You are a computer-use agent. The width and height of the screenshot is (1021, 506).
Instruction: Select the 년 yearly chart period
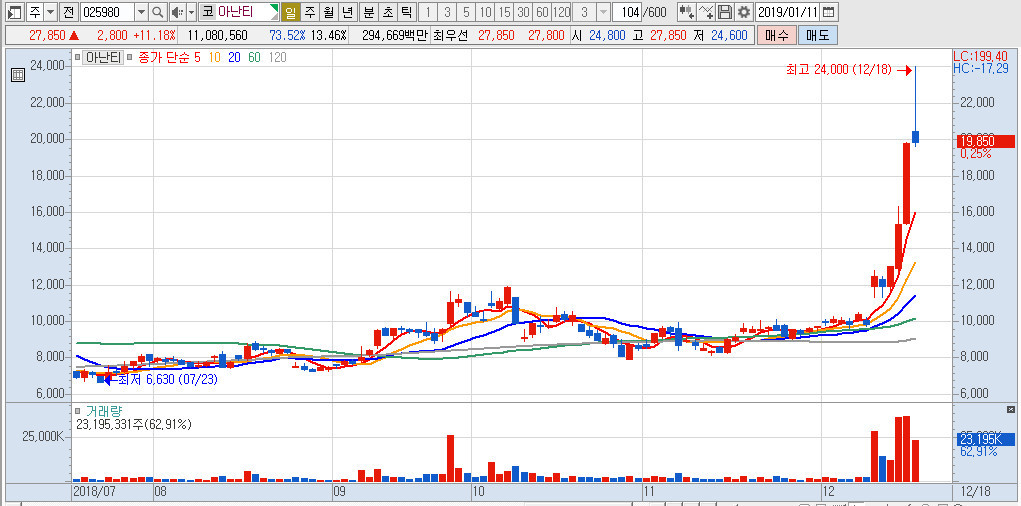coord(348,12)
